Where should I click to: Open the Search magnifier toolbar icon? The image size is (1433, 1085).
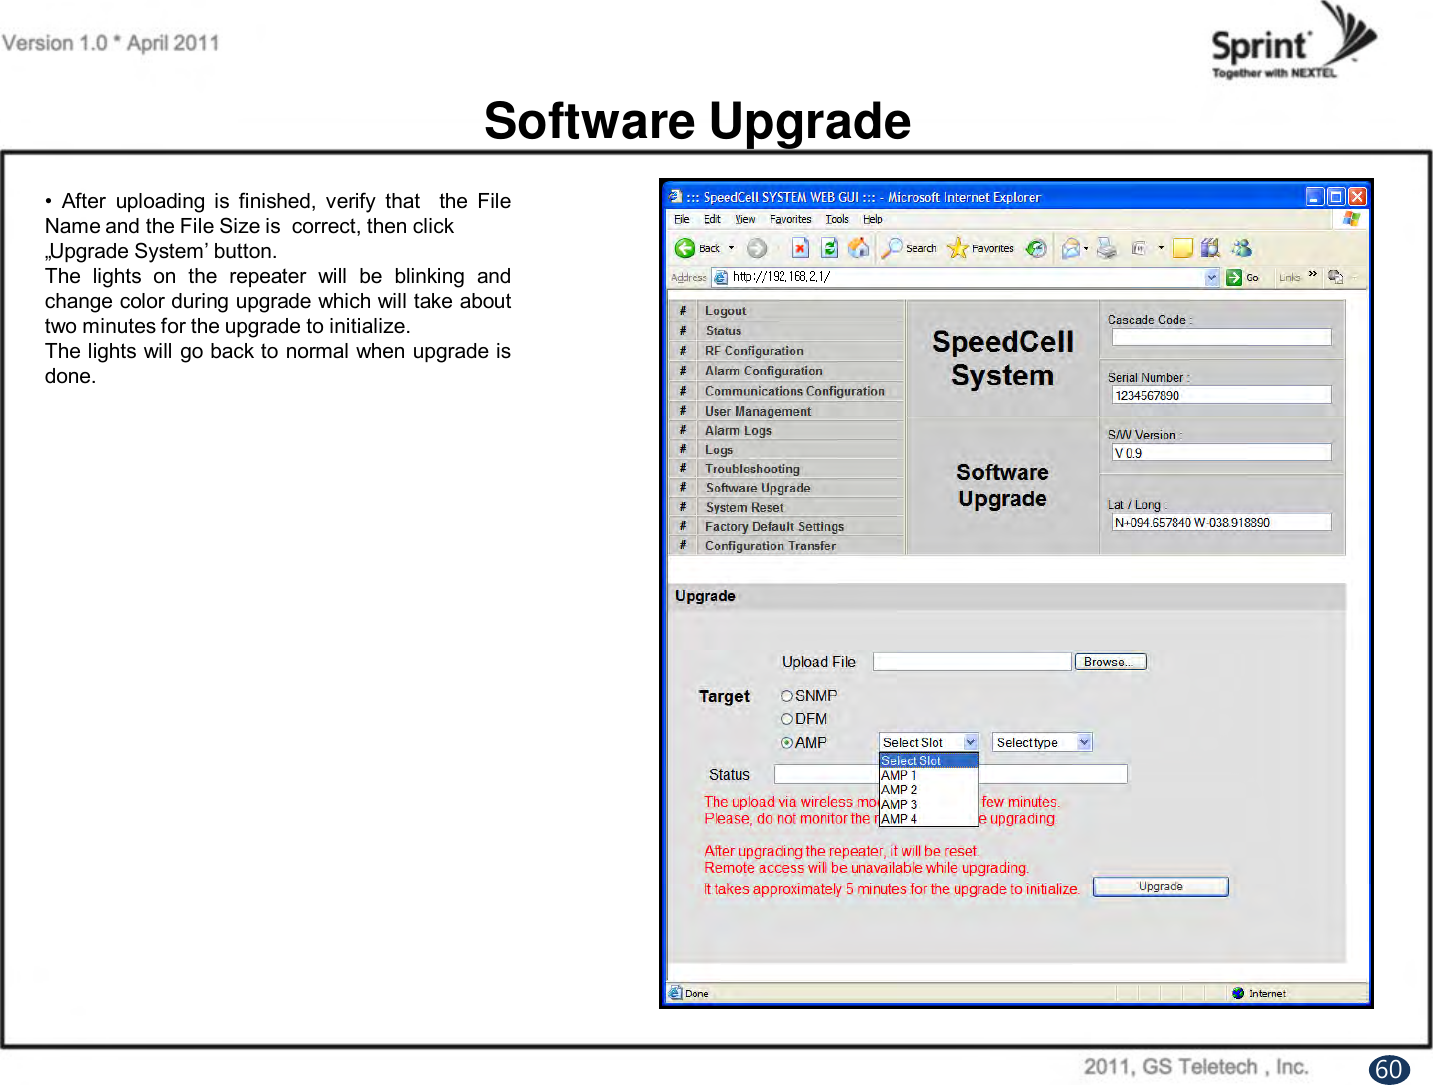click(x=891, y=248)
